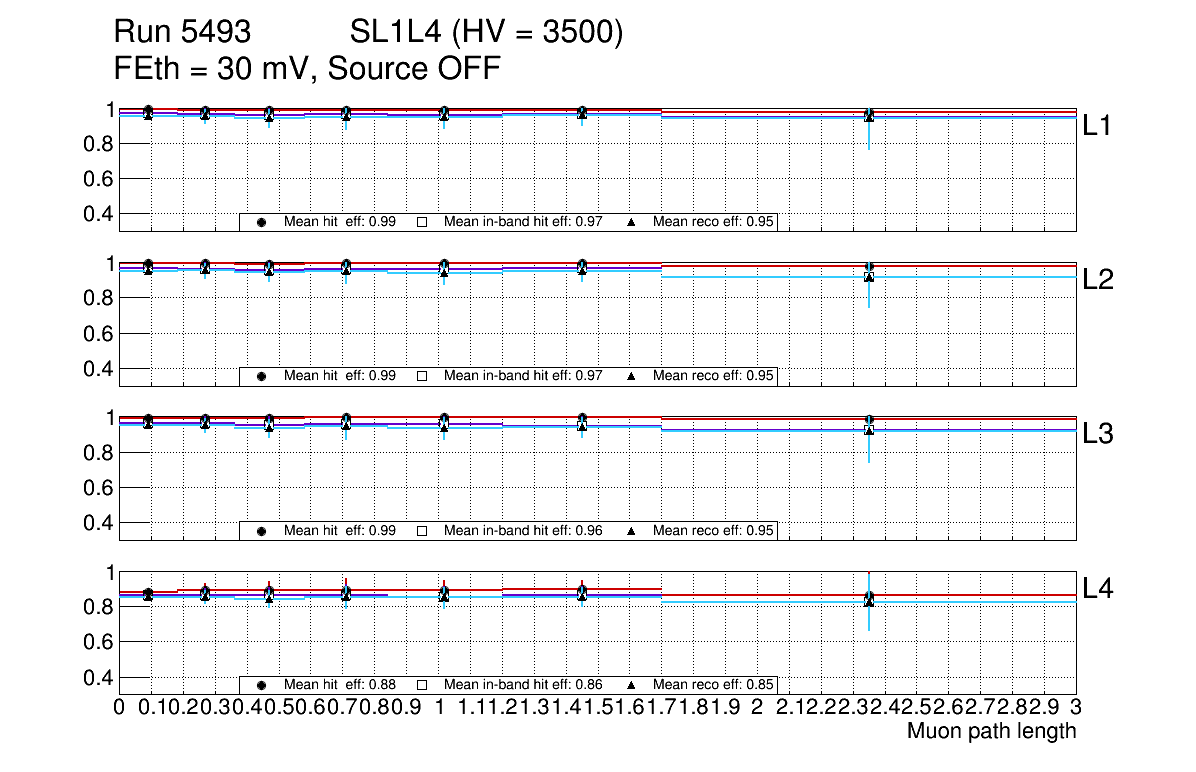Click the open square legend marker in L1 panel
The width and height of the screenshot is (1196, 772).
(x=422, y=222)
